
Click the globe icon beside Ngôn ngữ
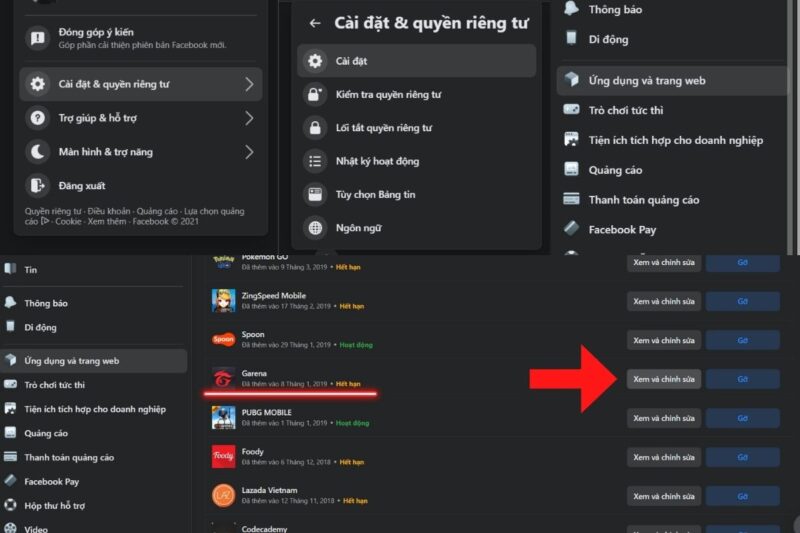[315, 228]
